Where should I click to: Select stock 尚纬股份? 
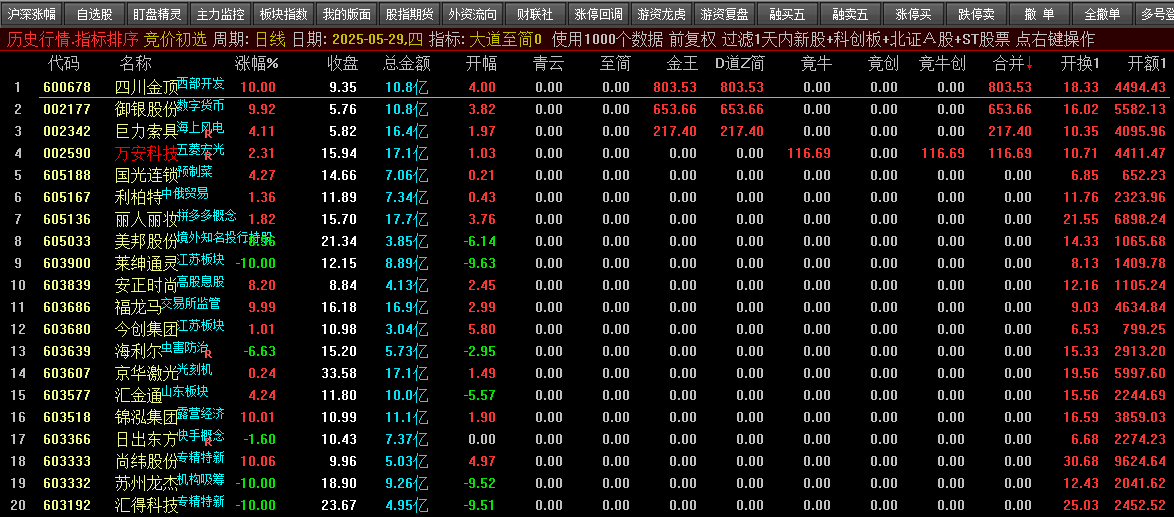click(147, 461)
